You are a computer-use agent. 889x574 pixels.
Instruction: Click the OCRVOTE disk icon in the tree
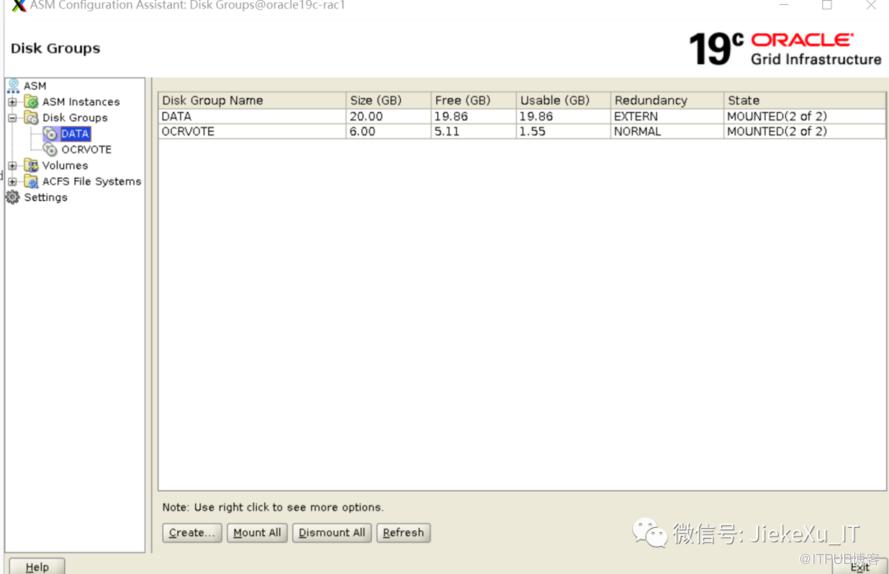pyautogui.click(x=51, y=150)
